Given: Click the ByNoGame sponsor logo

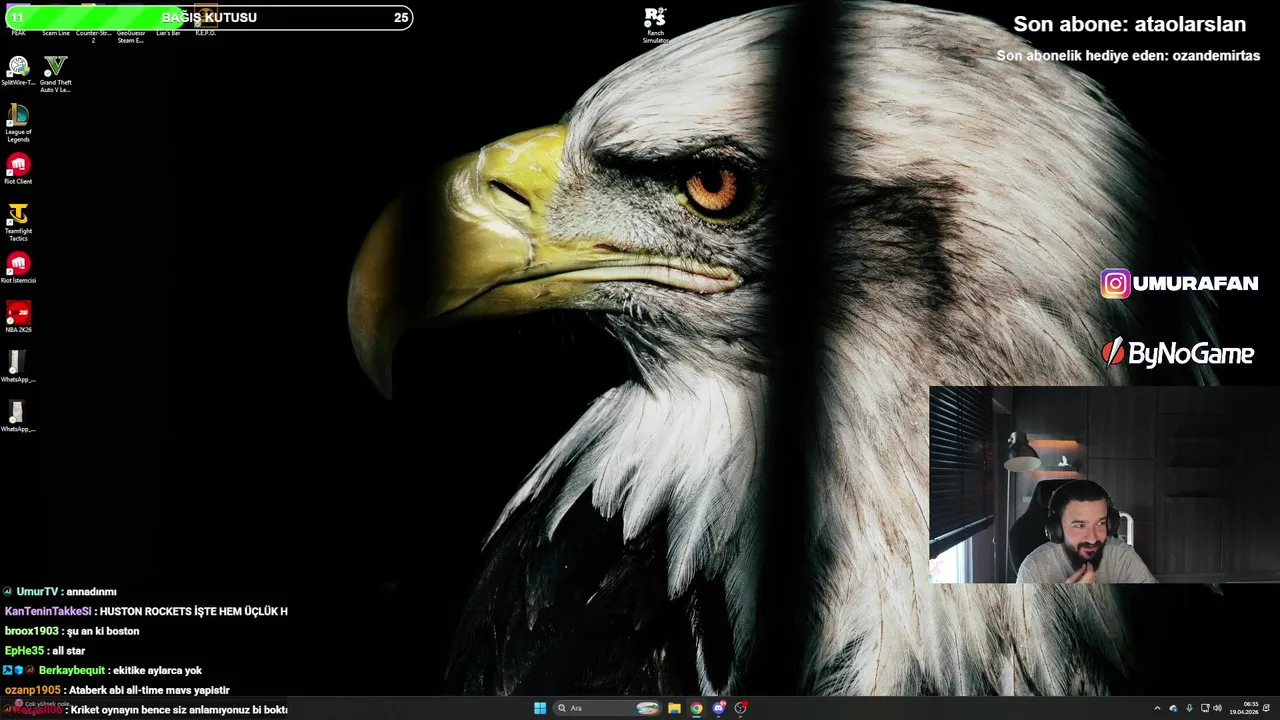Looking at the screenshot, I should 1177,353.
